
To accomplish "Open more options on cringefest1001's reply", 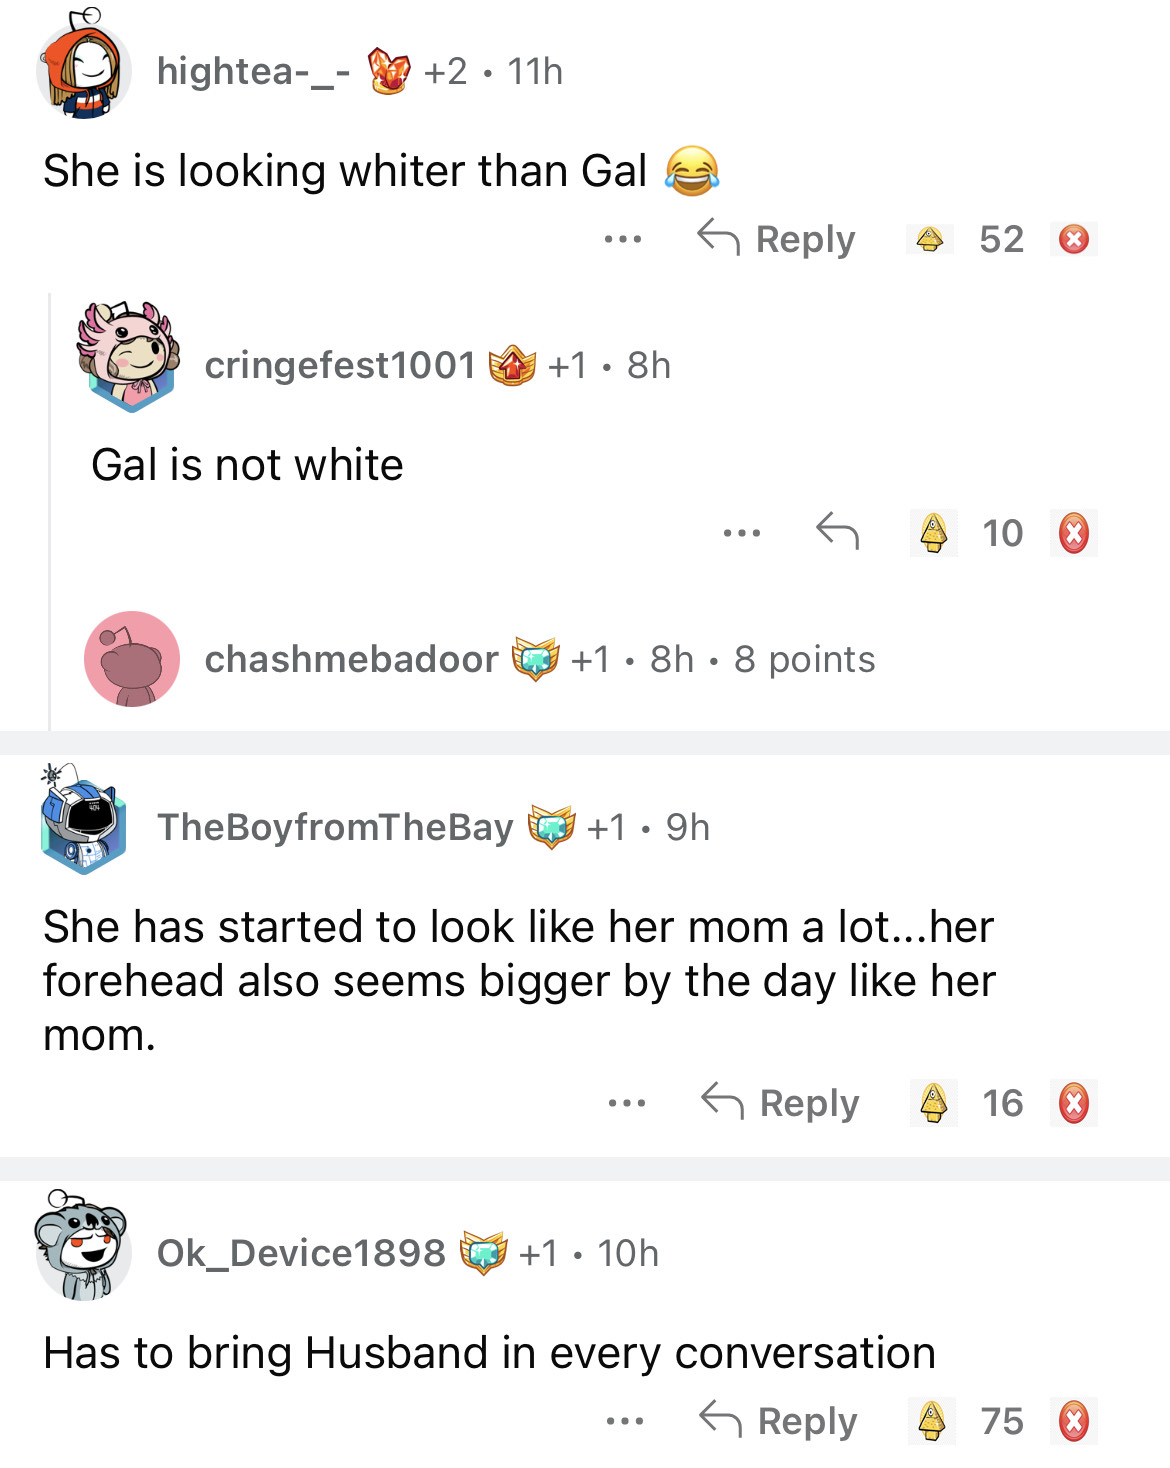I will point(742,533).
